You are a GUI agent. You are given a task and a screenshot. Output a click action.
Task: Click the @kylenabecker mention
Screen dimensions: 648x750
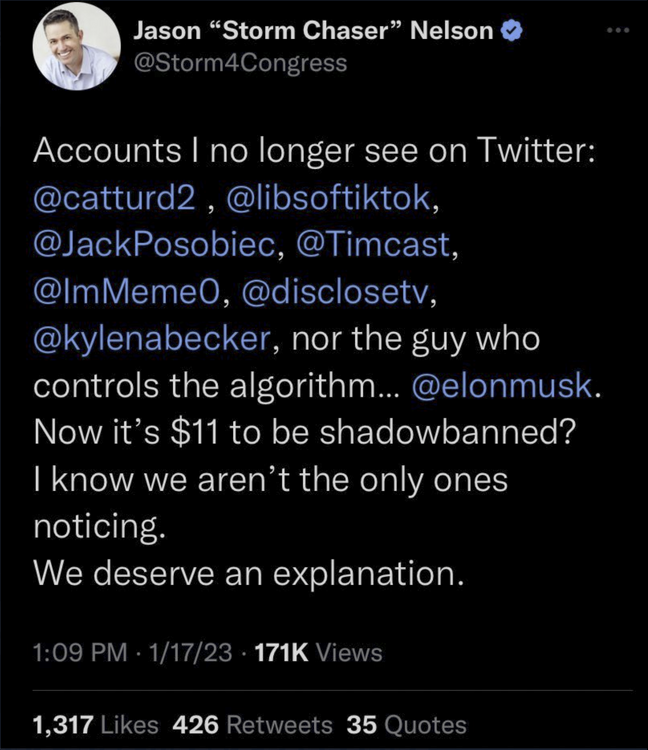[x=149, y=340]
